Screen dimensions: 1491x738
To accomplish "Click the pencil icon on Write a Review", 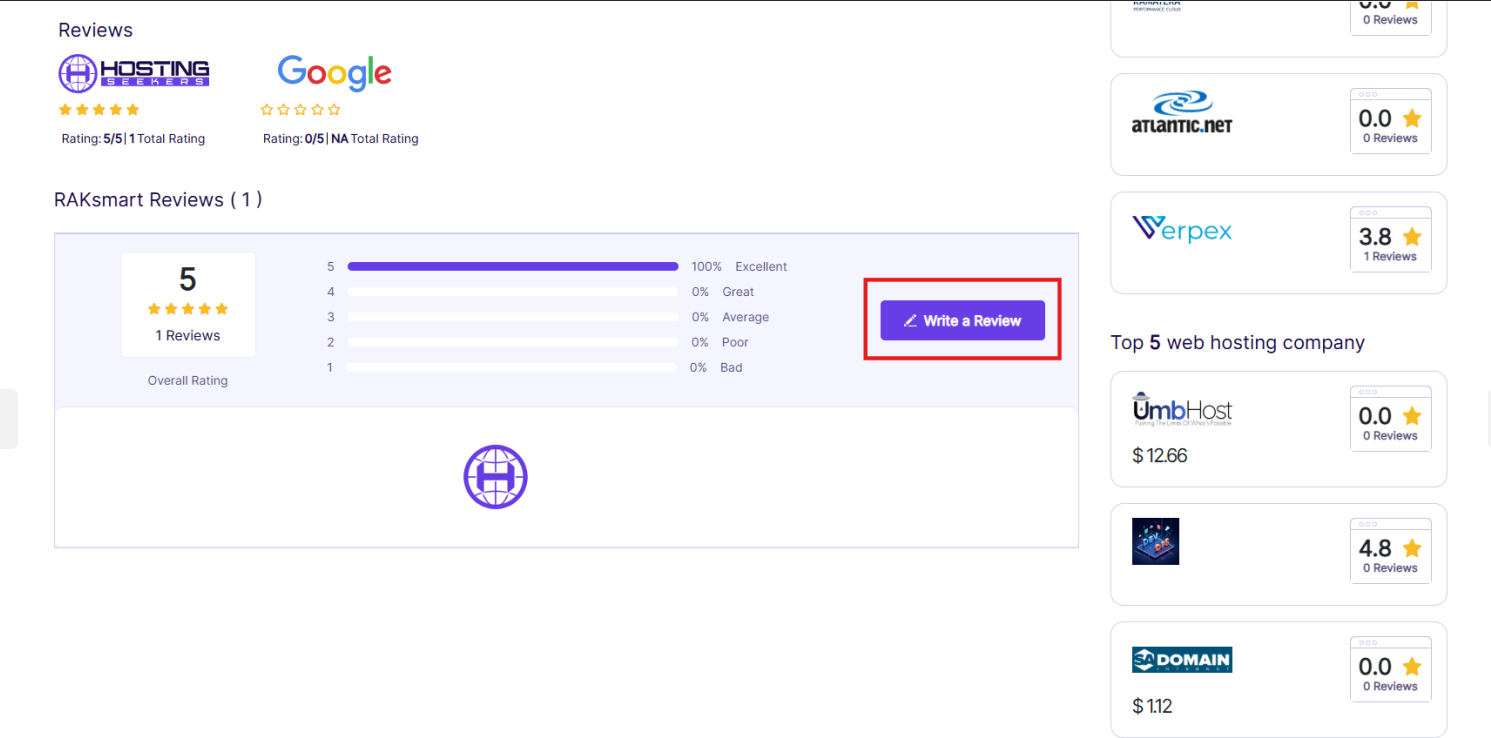I will (910, 321).
